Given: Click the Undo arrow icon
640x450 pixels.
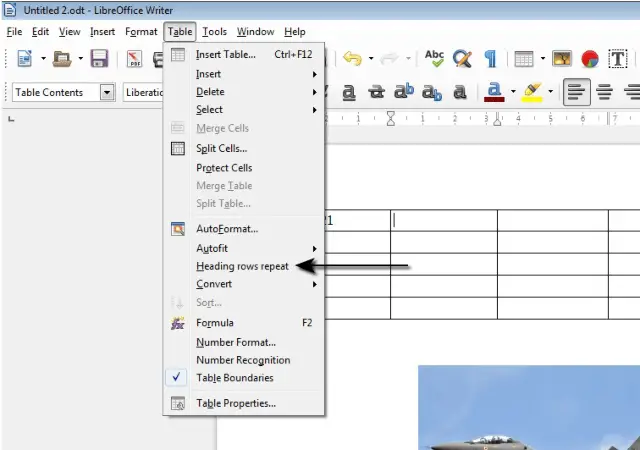Looking at the screenshot, I should 352,59.
